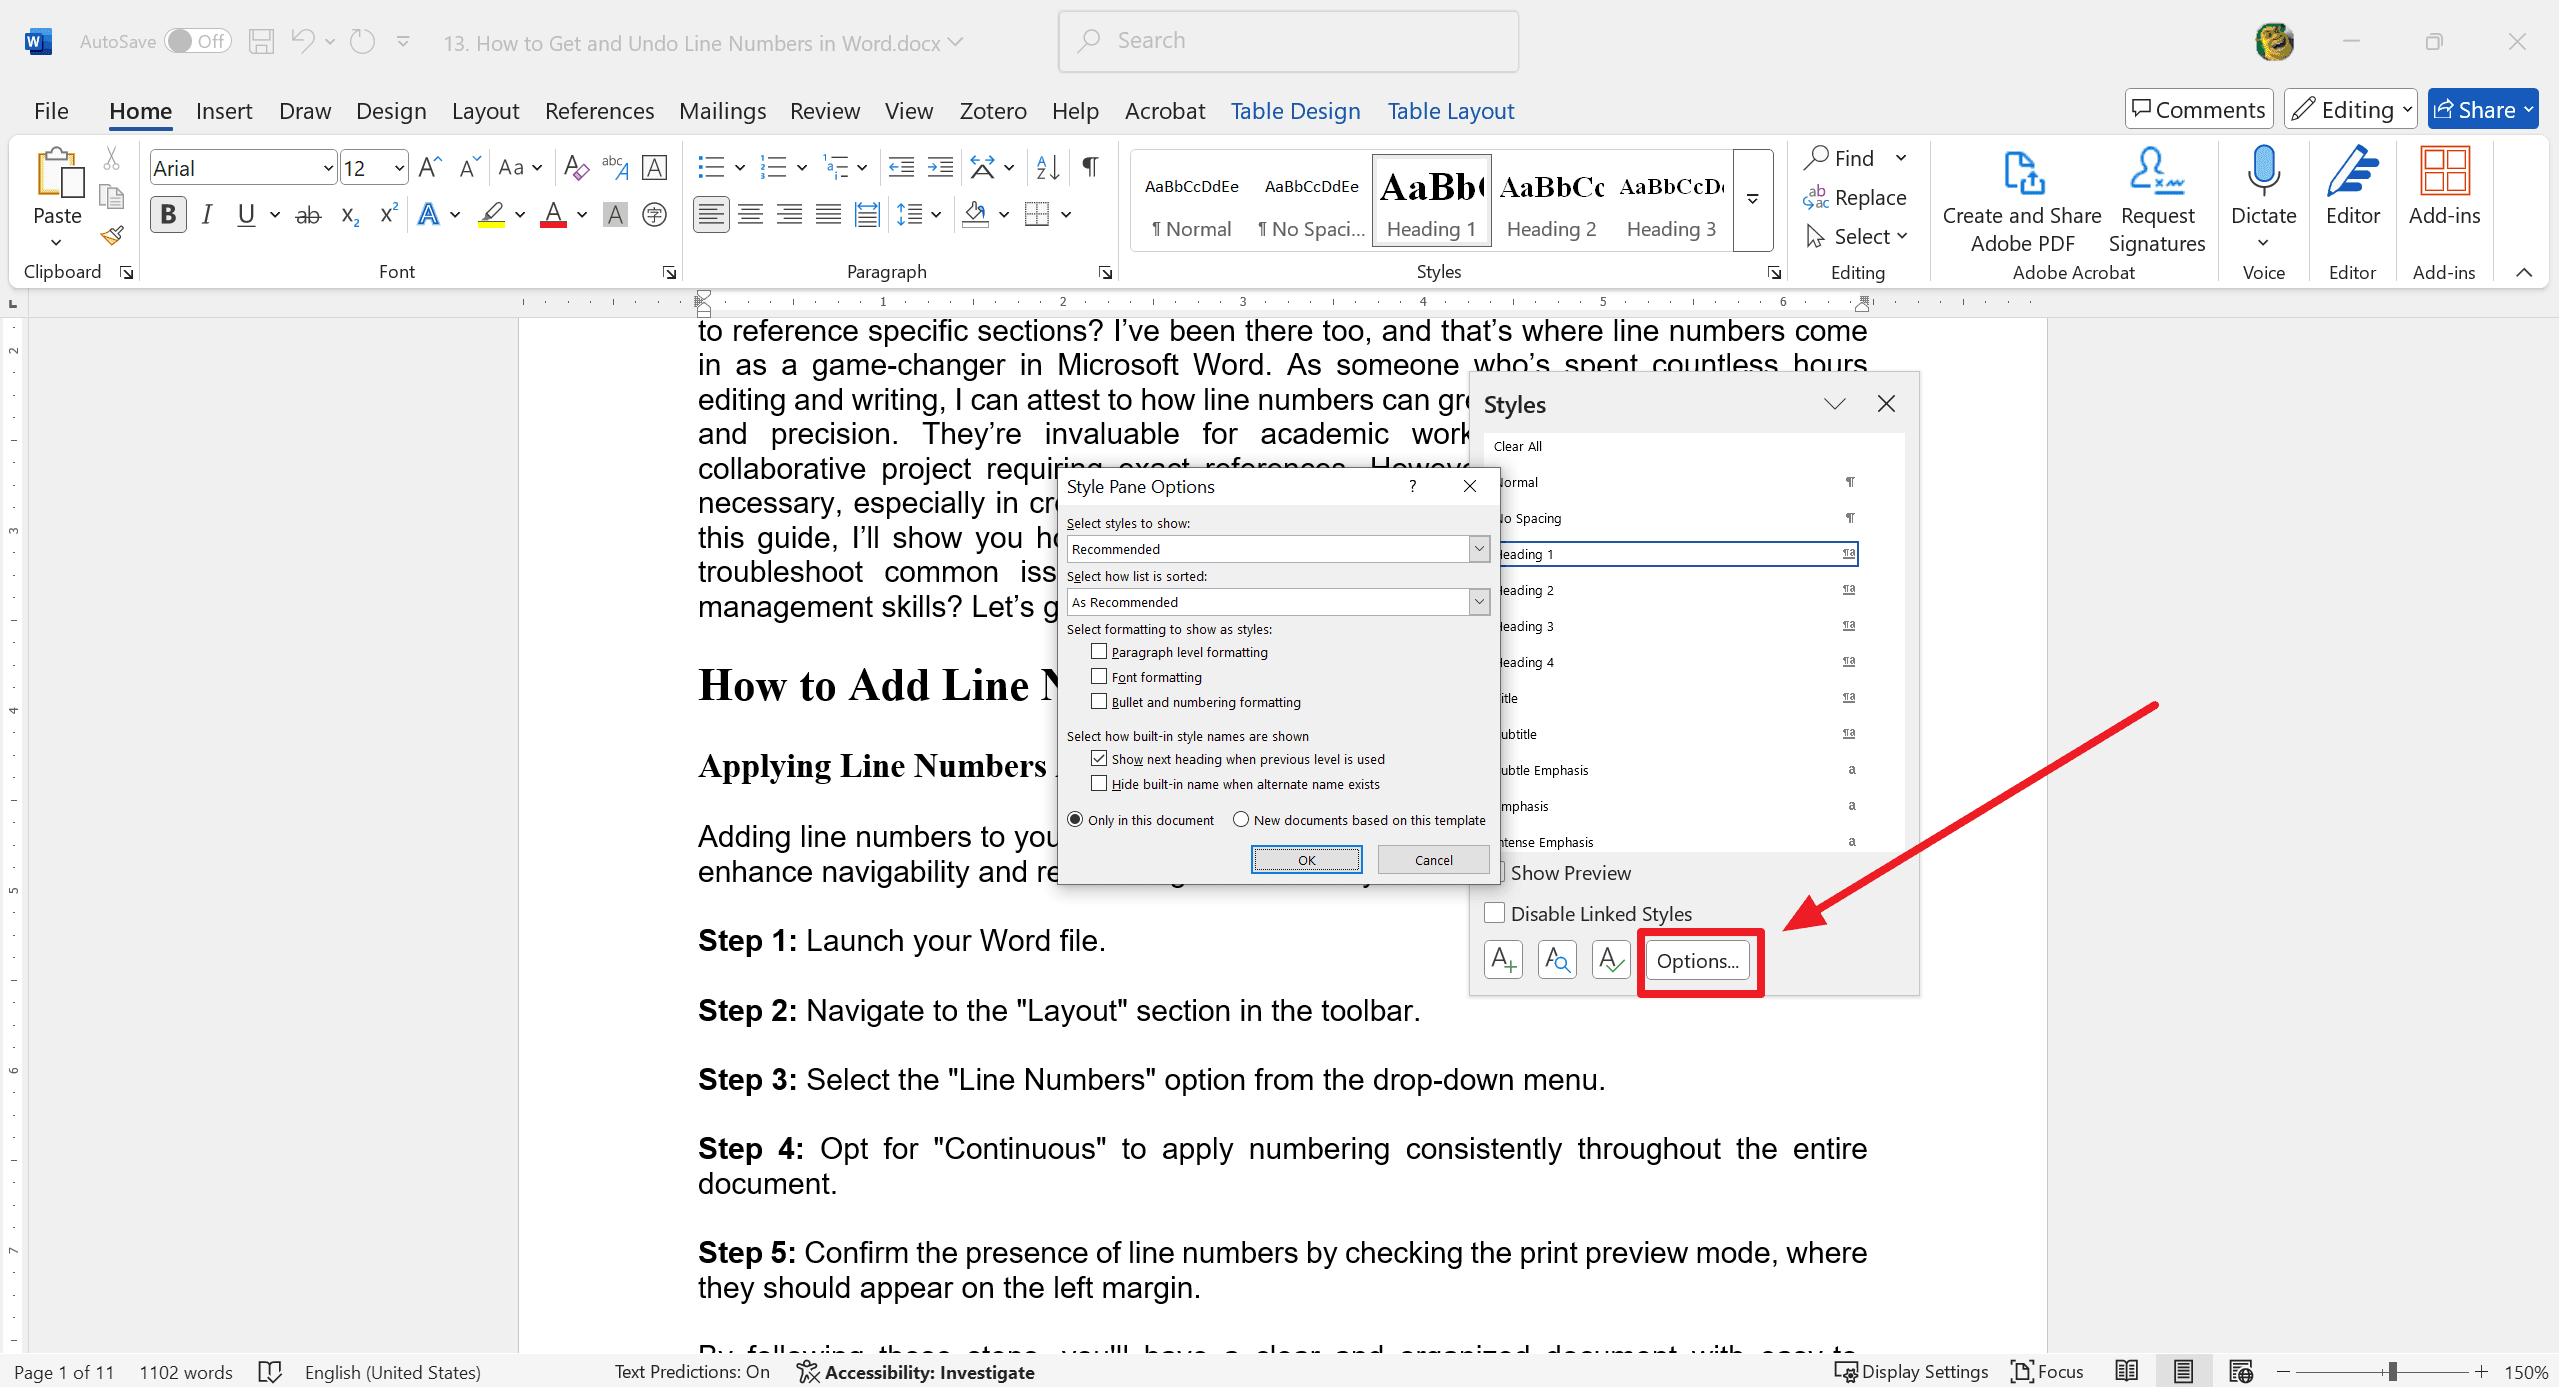Image resolution: width=2559 pixels, height=1387 pixels.
Task: Click the References ribbon tab
Action: 597,109
